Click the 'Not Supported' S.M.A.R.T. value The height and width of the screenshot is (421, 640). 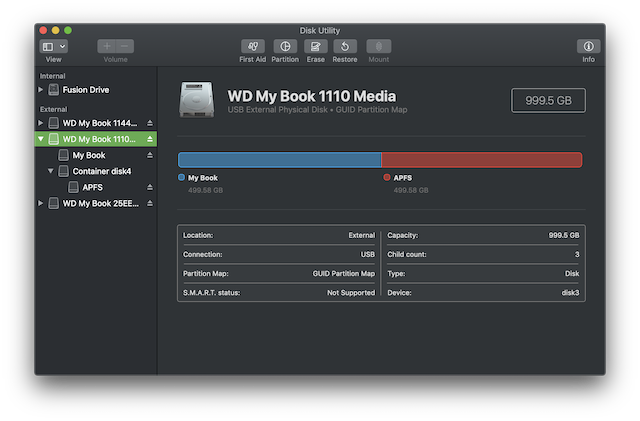pyautogui.click(x=351, y=293)
